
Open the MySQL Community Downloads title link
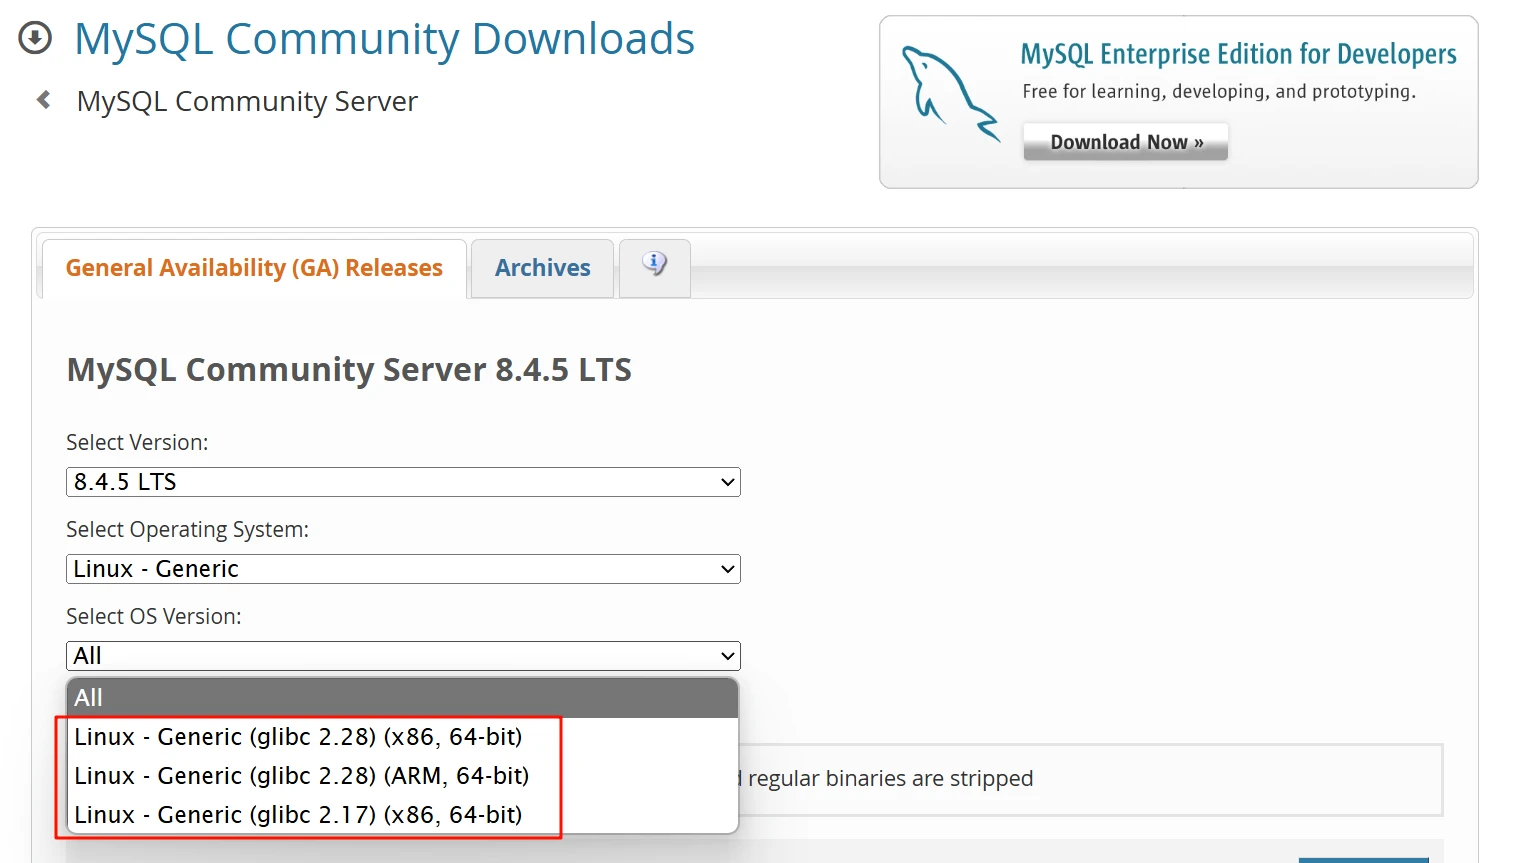384,40
